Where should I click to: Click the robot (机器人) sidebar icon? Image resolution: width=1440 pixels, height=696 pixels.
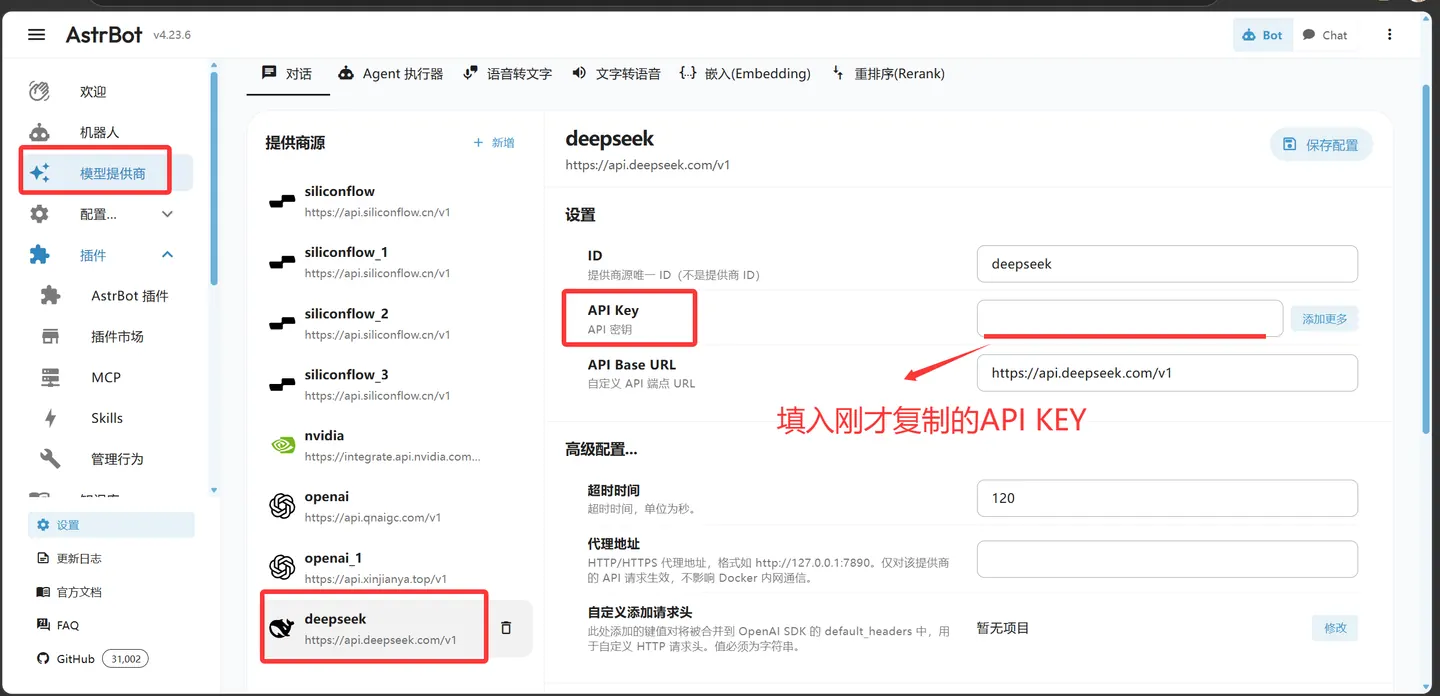[39, 132]
